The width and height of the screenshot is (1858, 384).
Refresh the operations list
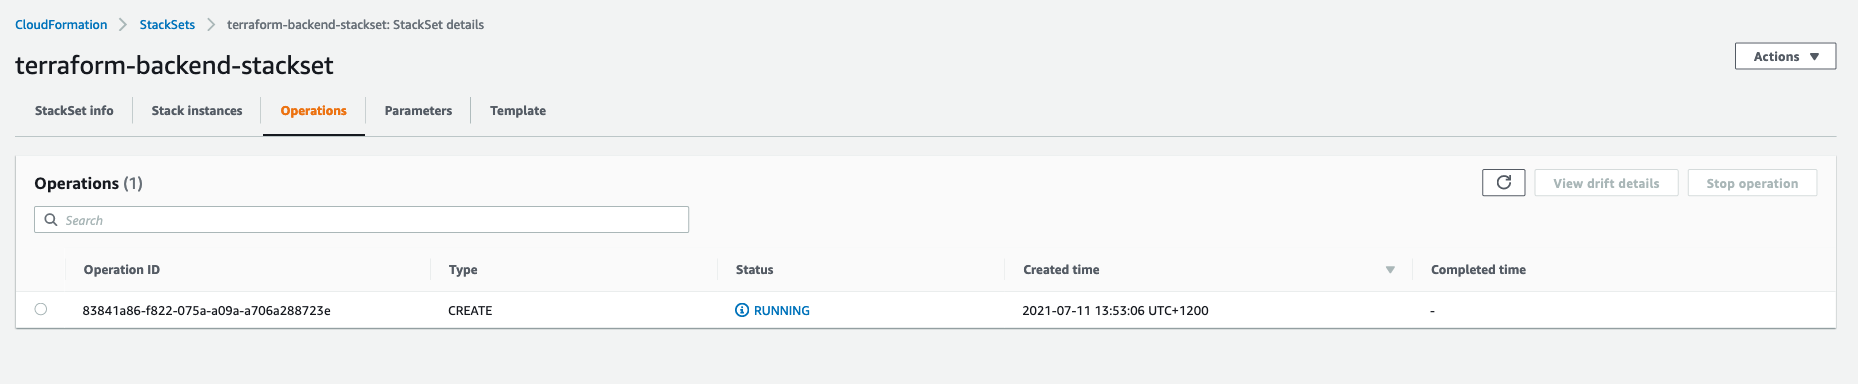[x=1503, y=183]
